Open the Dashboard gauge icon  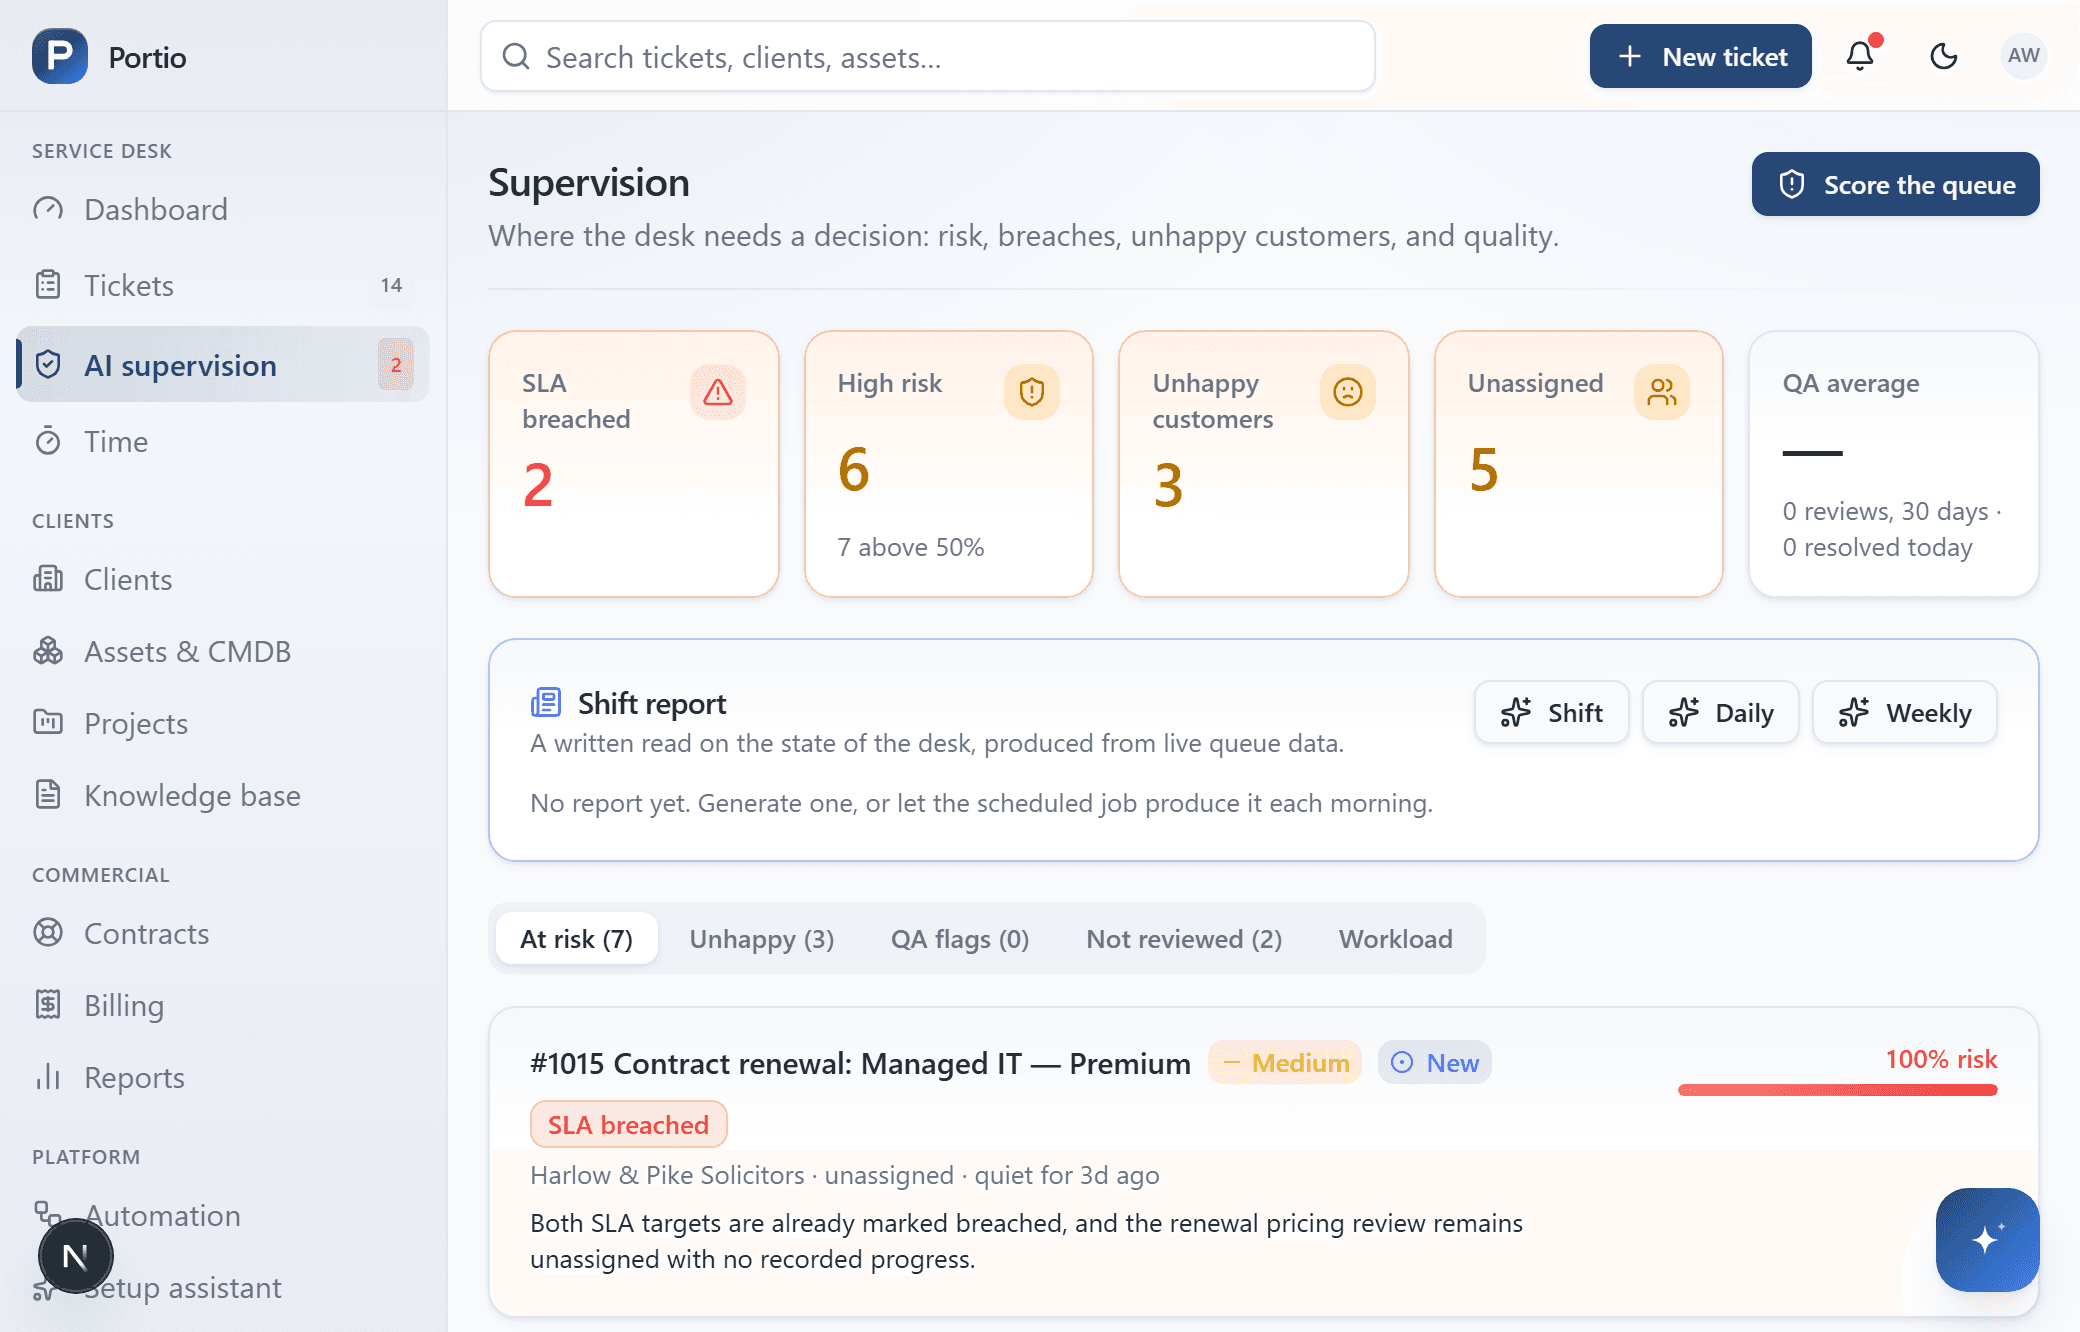coord(48,209)
